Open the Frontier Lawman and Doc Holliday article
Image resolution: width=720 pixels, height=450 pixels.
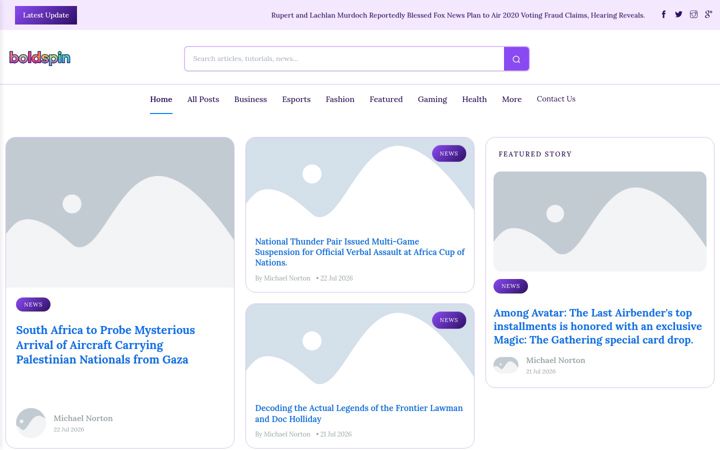[x=359, y=413]
